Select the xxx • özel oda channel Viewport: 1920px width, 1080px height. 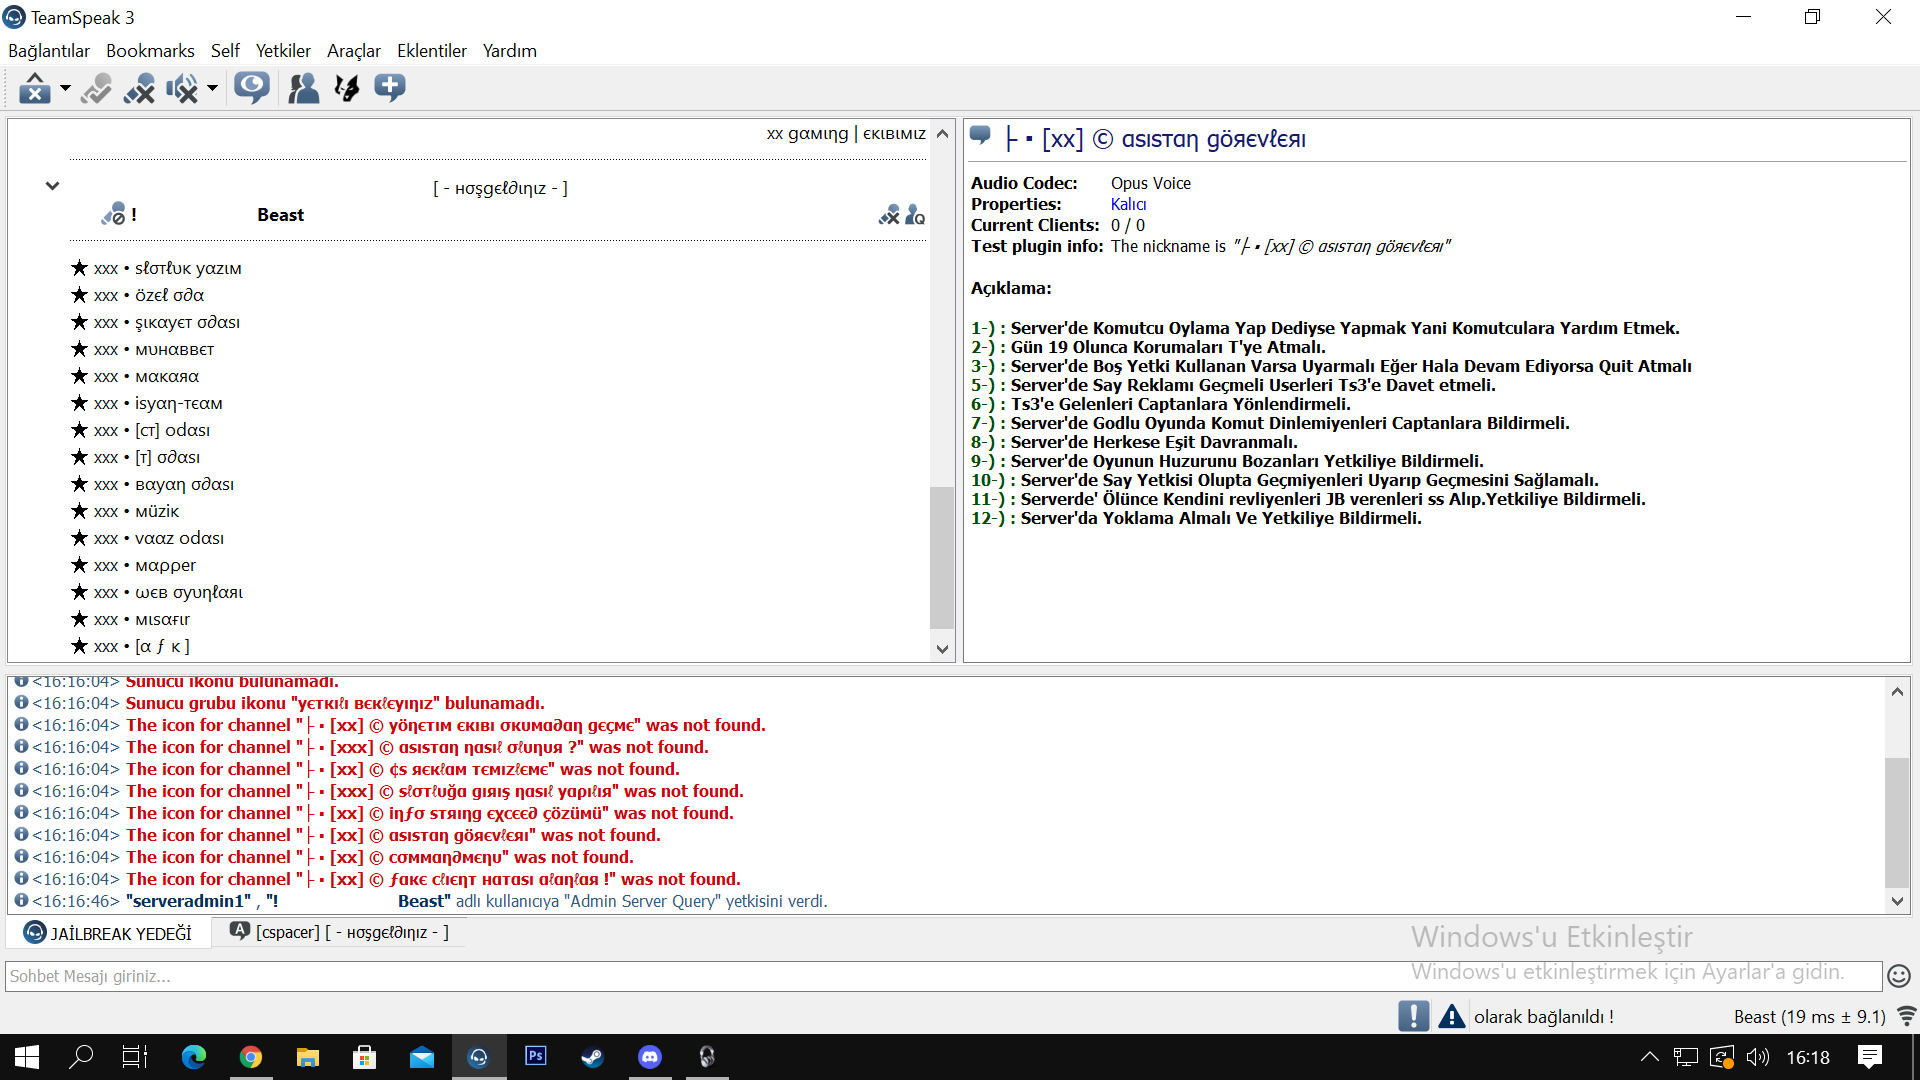[149, 295]
